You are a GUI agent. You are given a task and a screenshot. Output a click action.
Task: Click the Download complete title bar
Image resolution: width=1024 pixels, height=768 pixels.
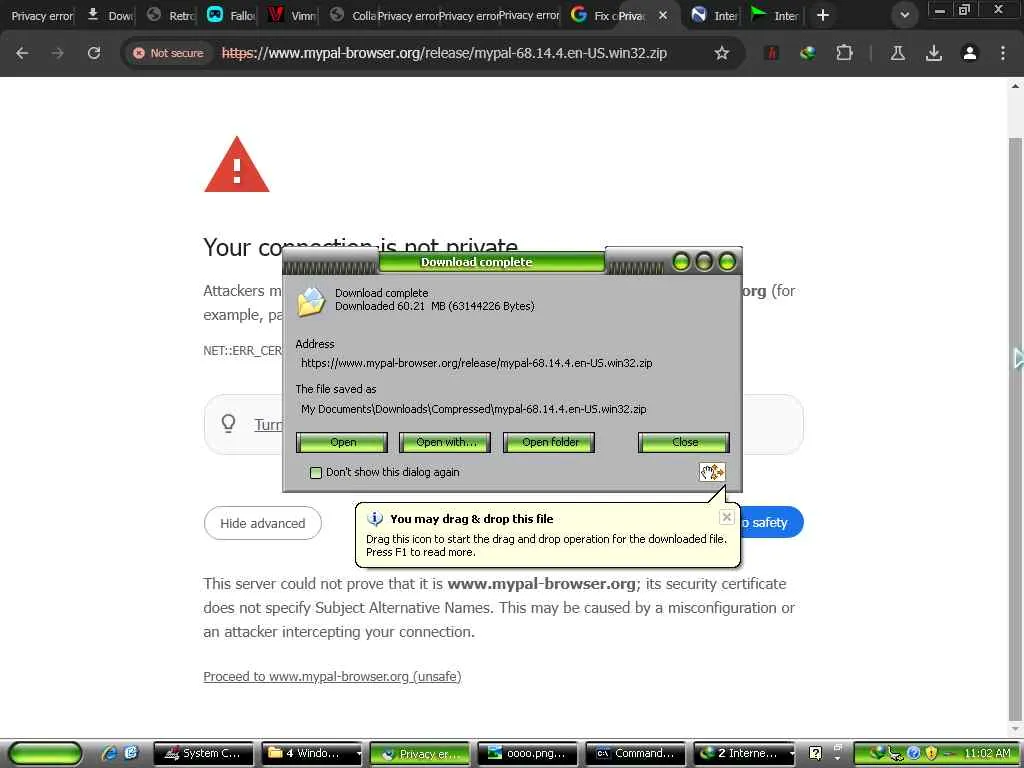pyautogui.click(x=492, y=262)
